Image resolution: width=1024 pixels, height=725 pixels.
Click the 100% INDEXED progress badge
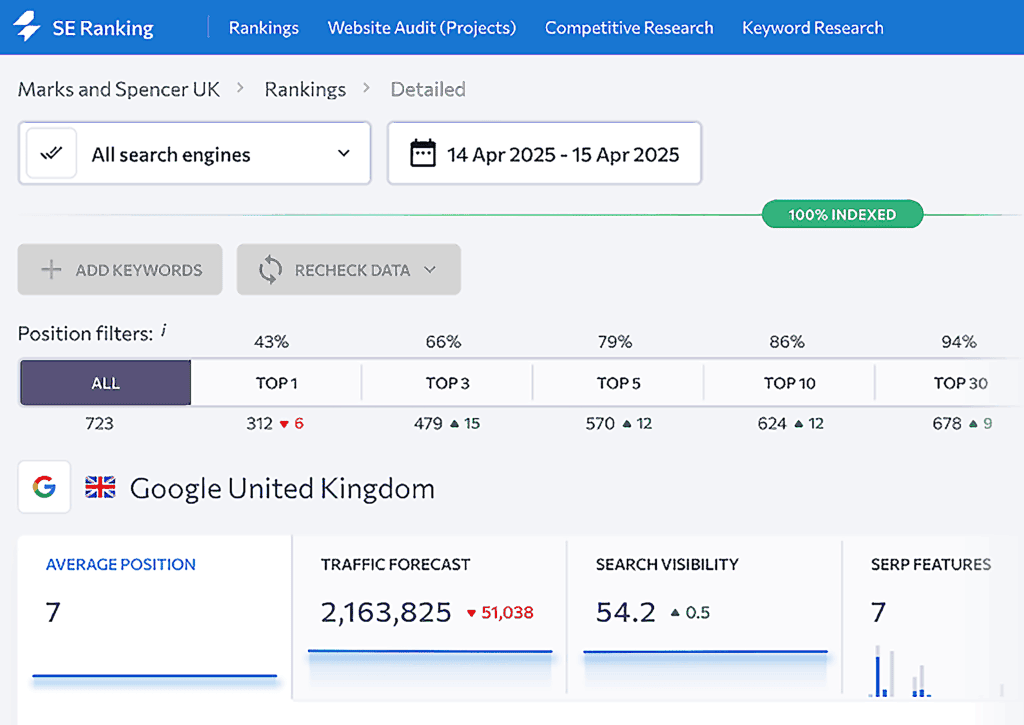[842, 213]
